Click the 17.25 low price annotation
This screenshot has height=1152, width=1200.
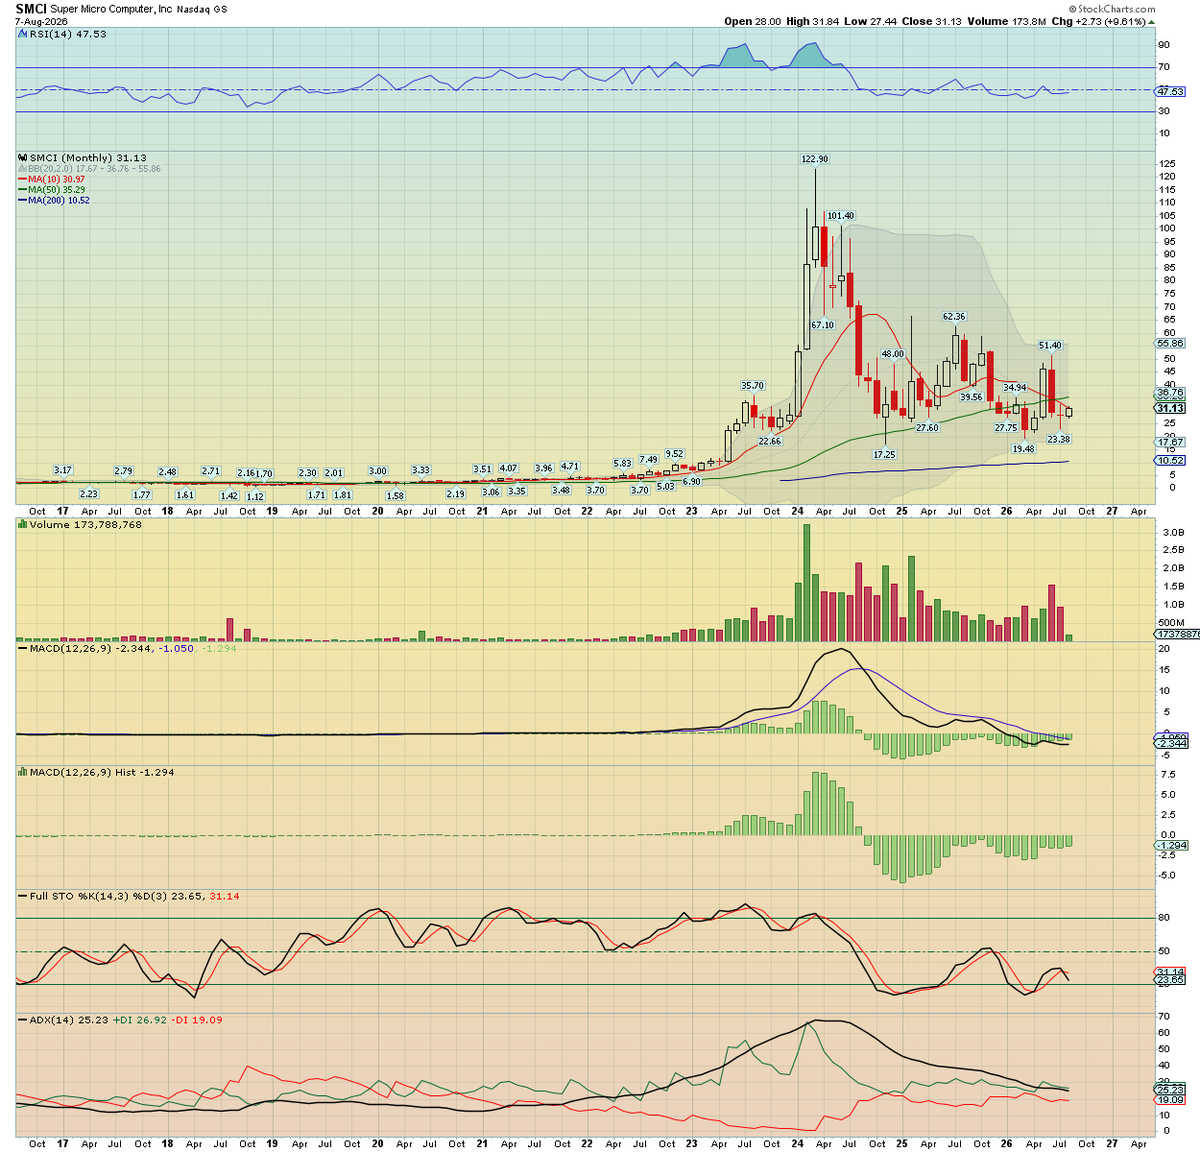884,454
